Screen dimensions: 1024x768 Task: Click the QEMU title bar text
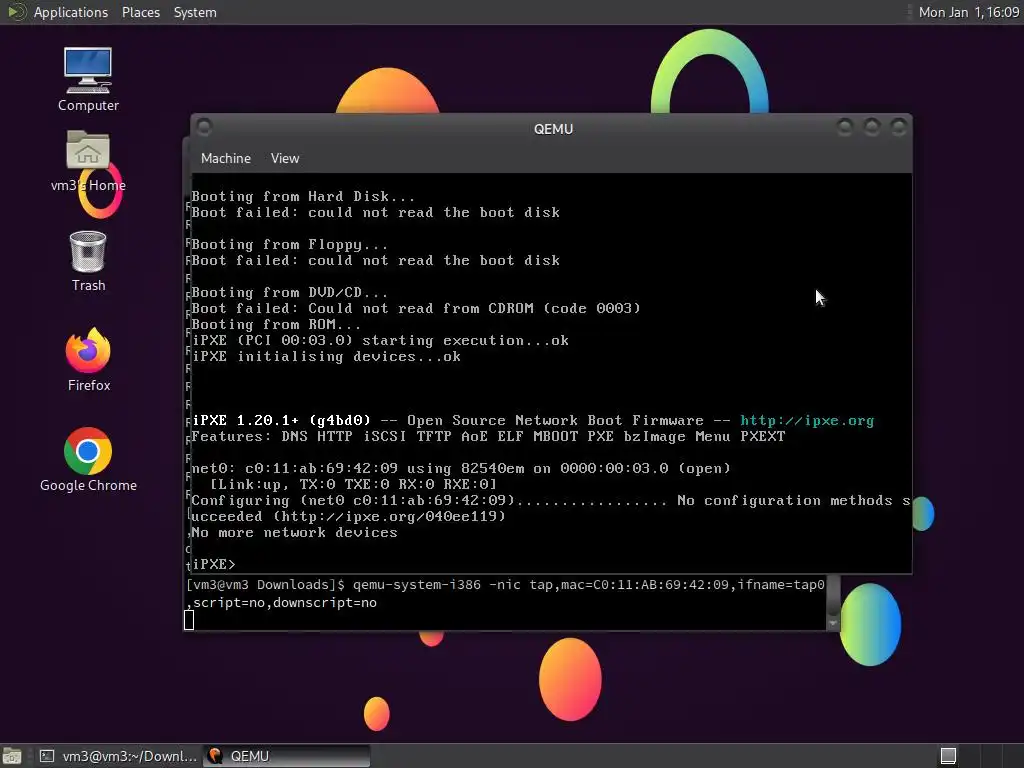click(x=553, y=129)
